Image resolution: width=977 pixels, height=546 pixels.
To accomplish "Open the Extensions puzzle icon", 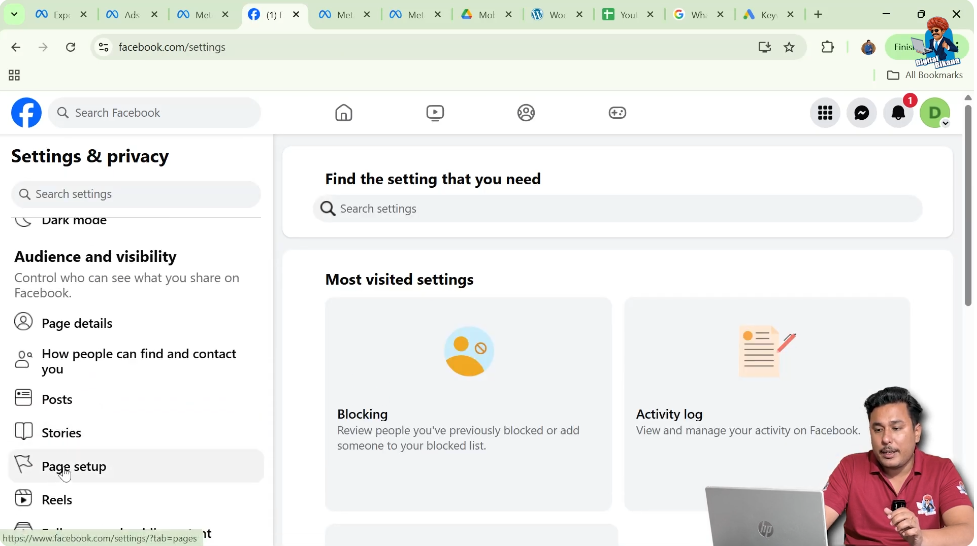I will [827, 47].
